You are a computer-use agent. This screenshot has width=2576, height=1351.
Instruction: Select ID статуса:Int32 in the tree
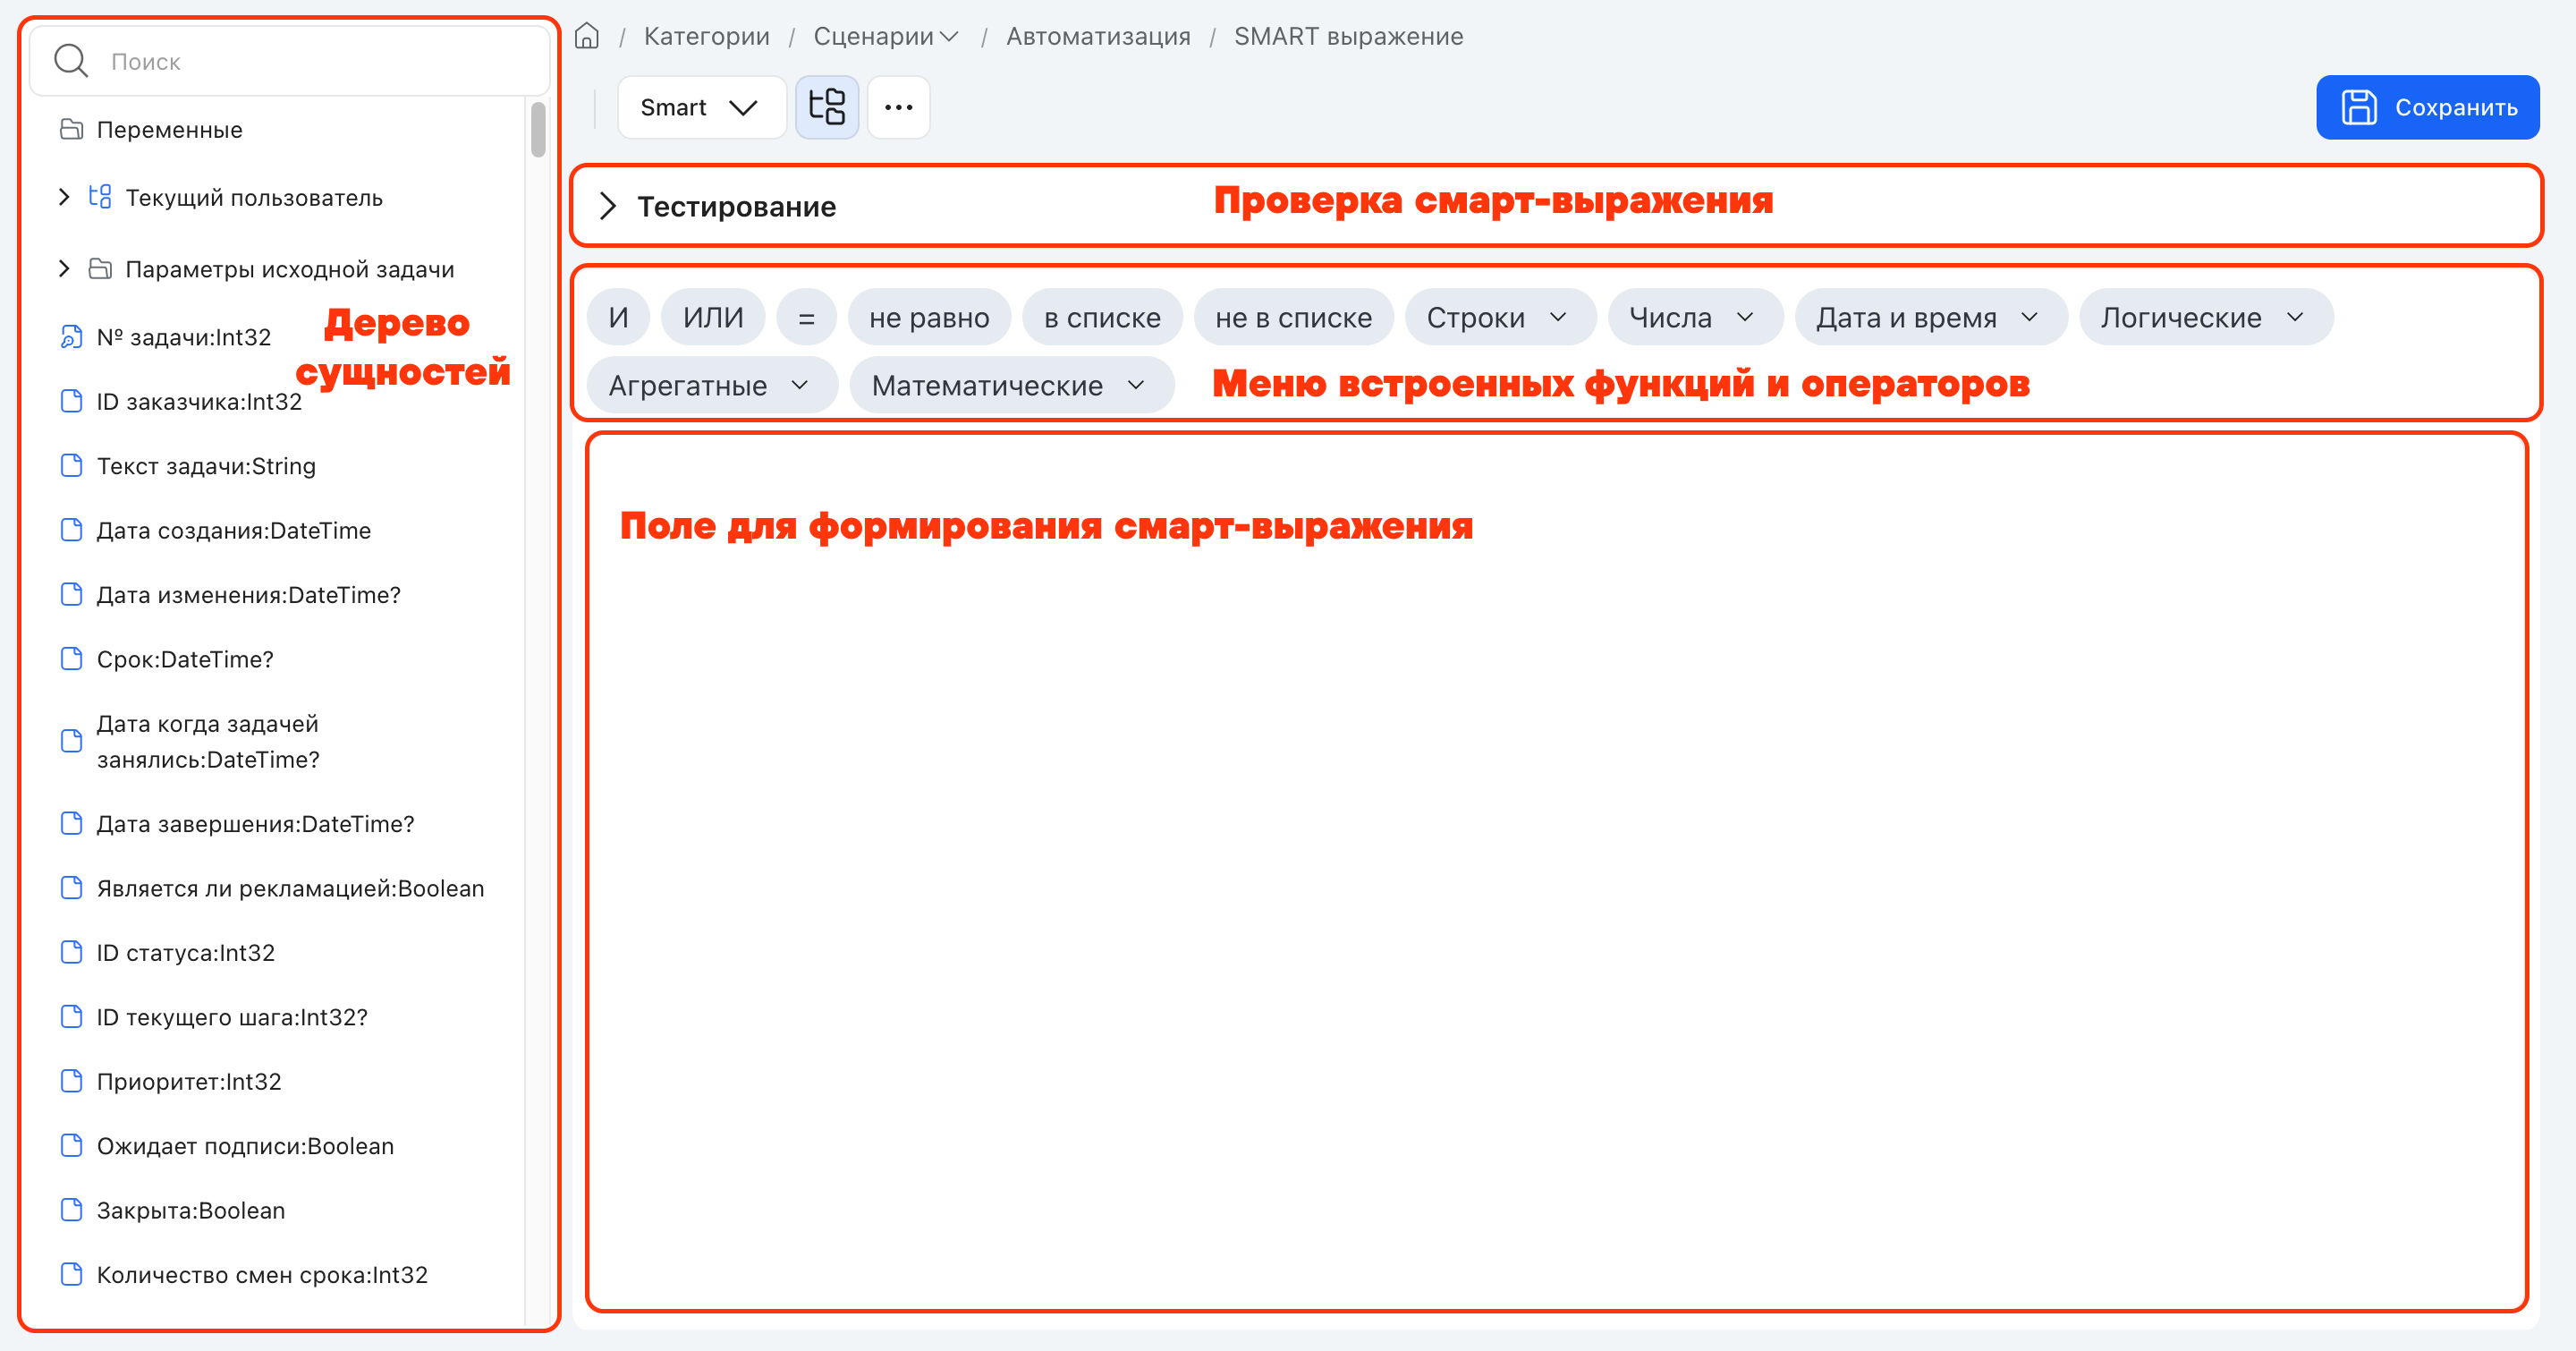click(x=185, y=952)
